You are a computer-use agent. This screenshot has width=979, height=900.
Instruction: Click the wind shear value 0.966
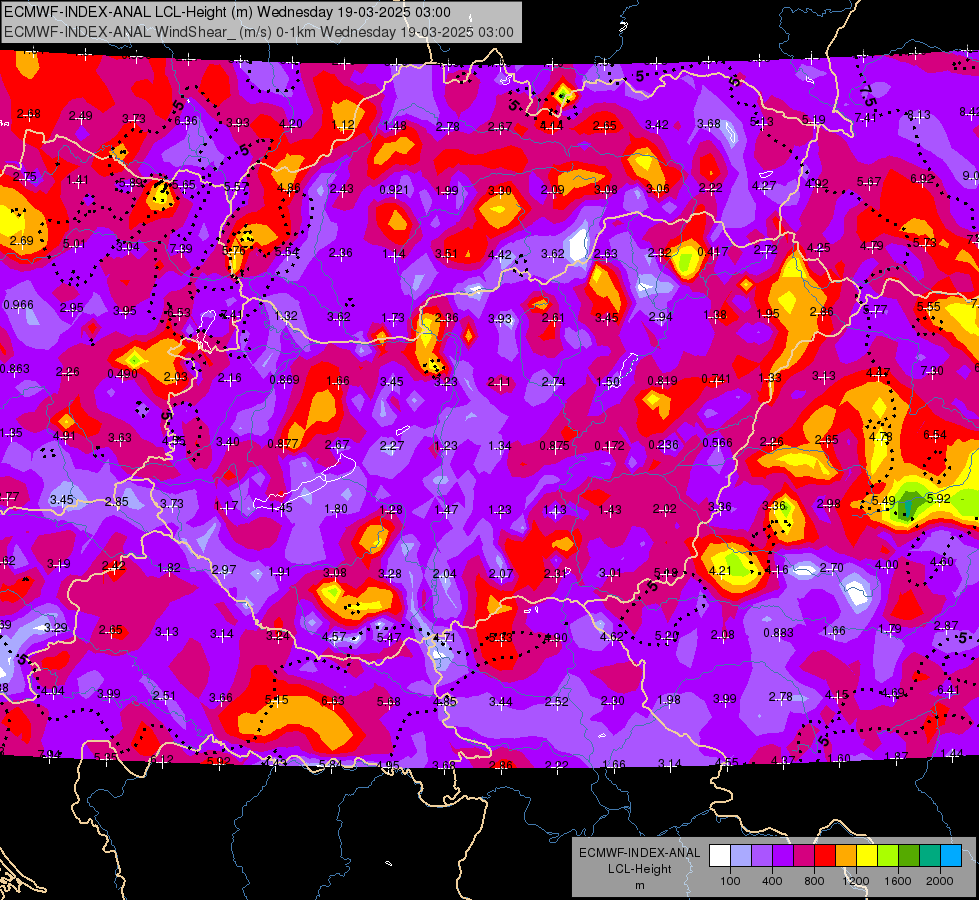tap(19, 305)
